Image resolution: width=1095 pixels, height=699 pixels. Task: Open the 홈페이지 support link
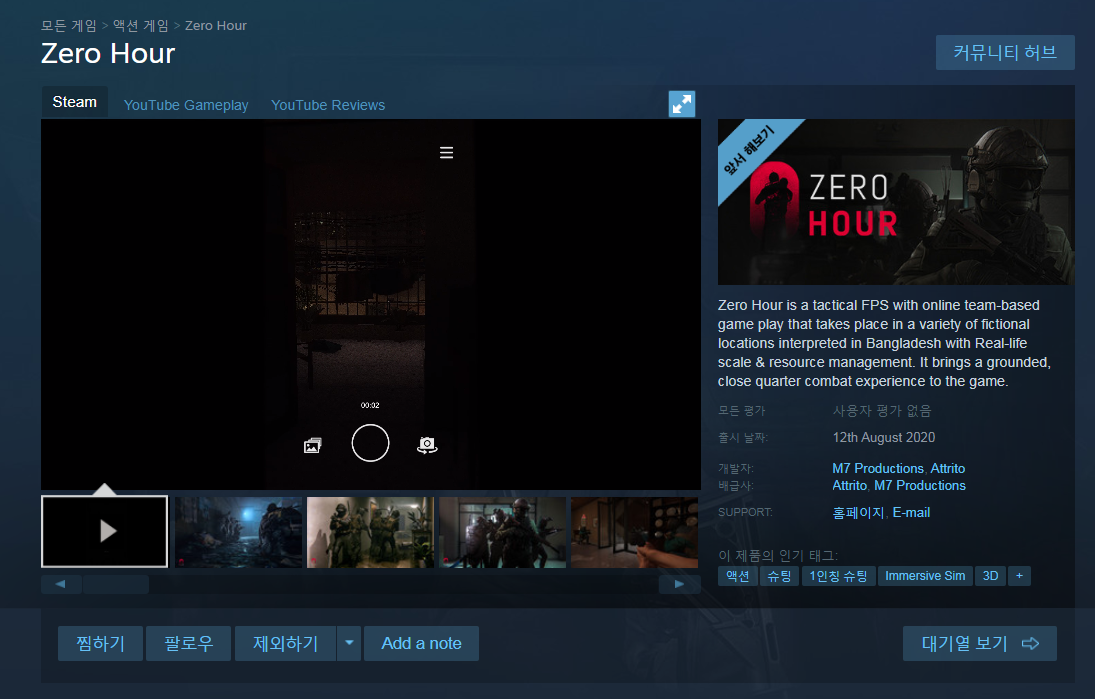pyautogui.click(x=858, y=513)
